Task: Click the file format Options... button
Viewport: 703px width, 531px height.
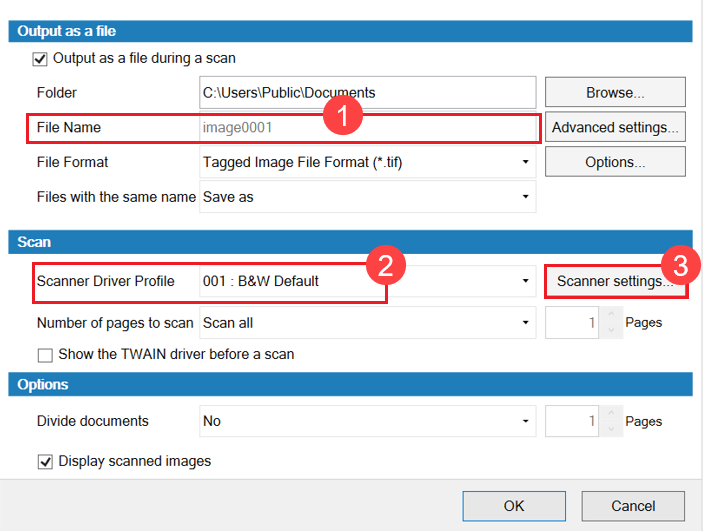Action: pyautogui.click(x=615, y=162)
